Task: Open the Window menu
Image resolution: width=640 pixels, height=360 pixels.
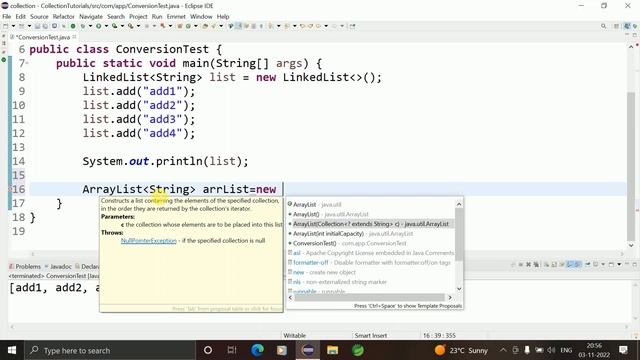Action: [x=201, y=16]
